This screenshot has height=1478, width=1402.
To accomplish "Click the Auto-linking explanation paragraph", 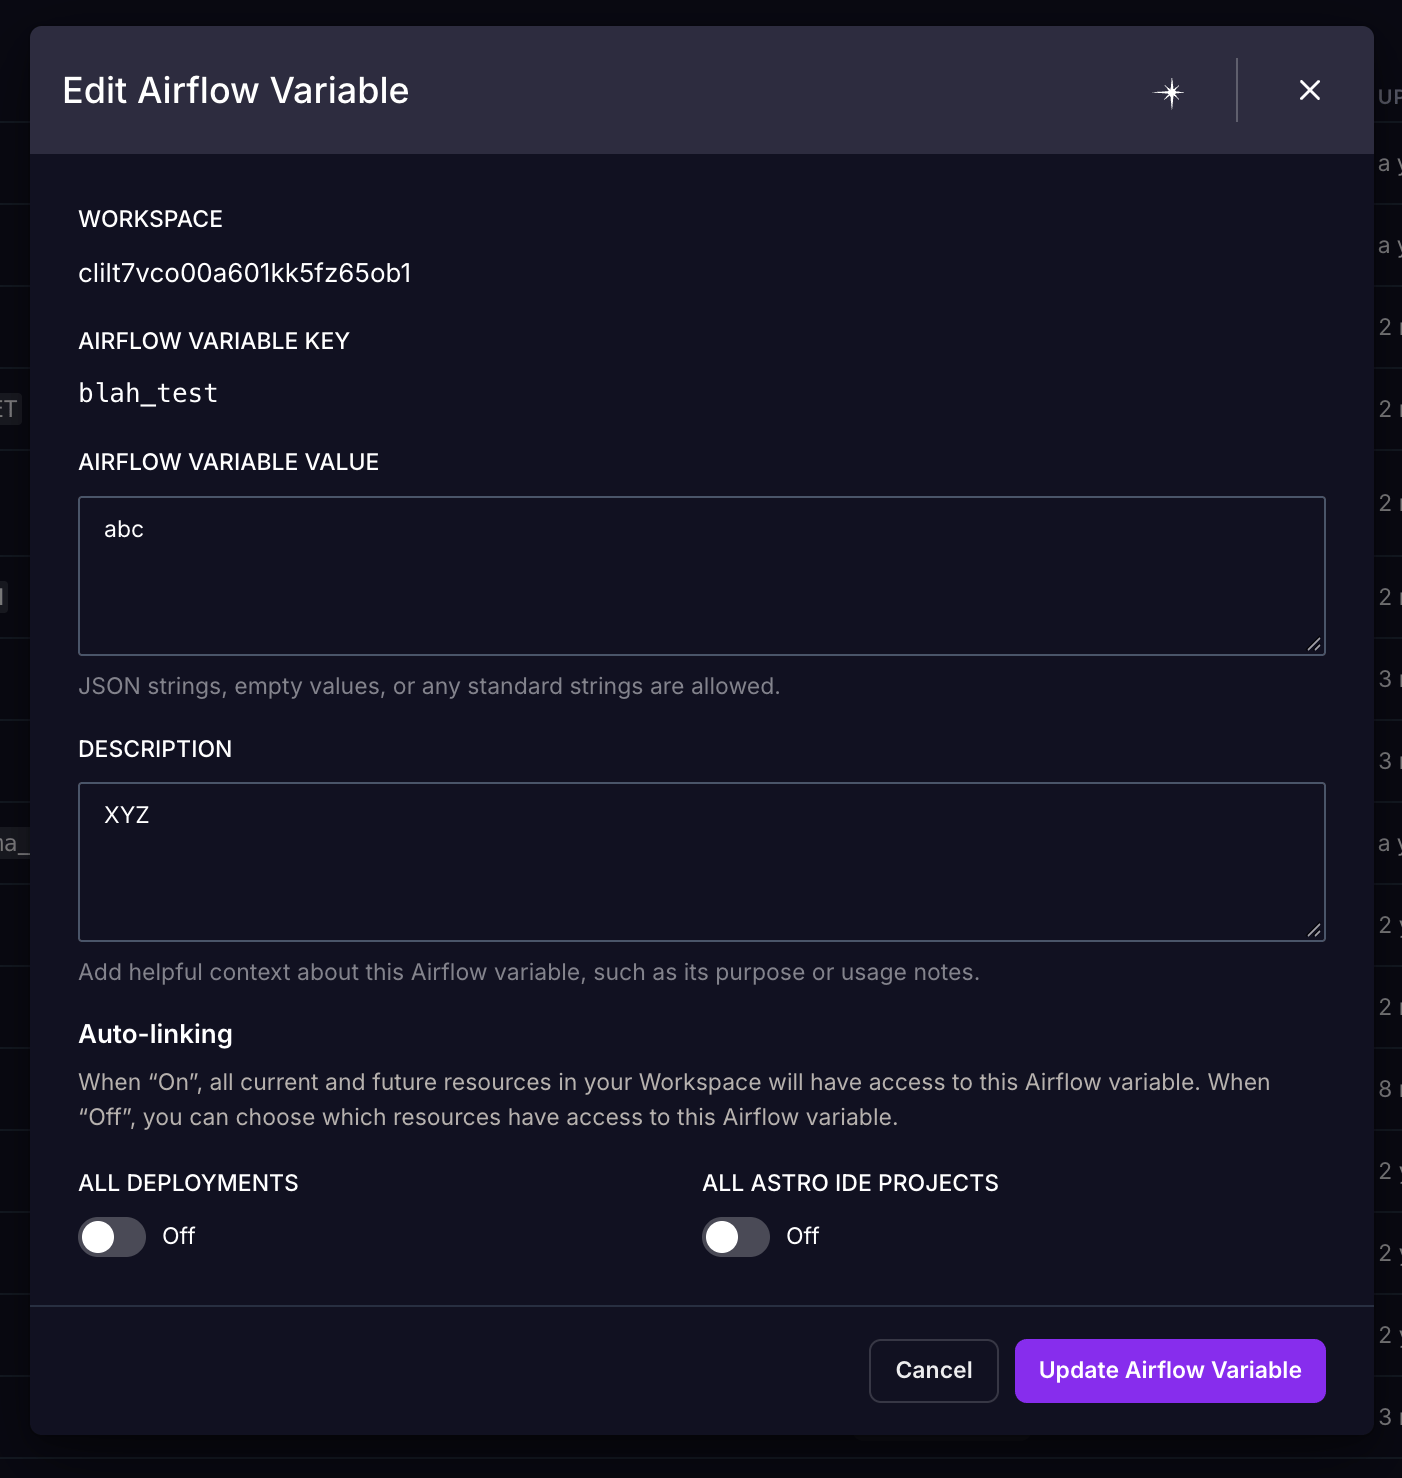I will [x=675, y=1099].
